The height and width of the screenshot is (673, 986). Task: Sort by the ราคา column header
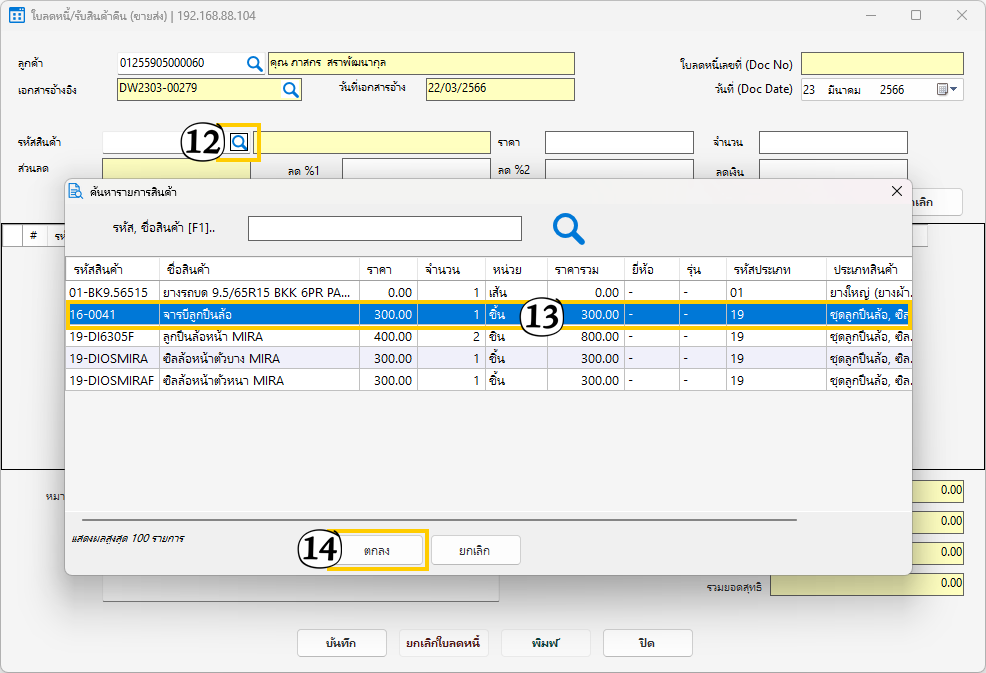(379, 270)
